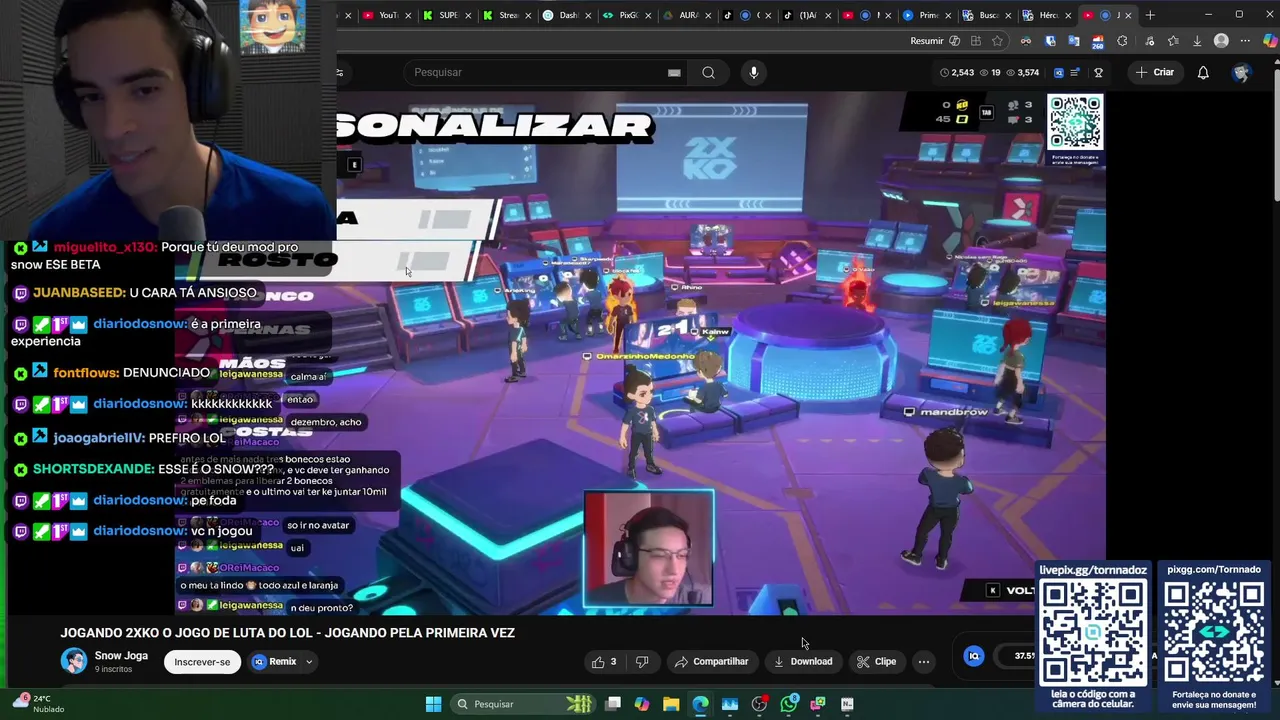
Task: Like the video with thumbs up
Action: click(604, 661)
